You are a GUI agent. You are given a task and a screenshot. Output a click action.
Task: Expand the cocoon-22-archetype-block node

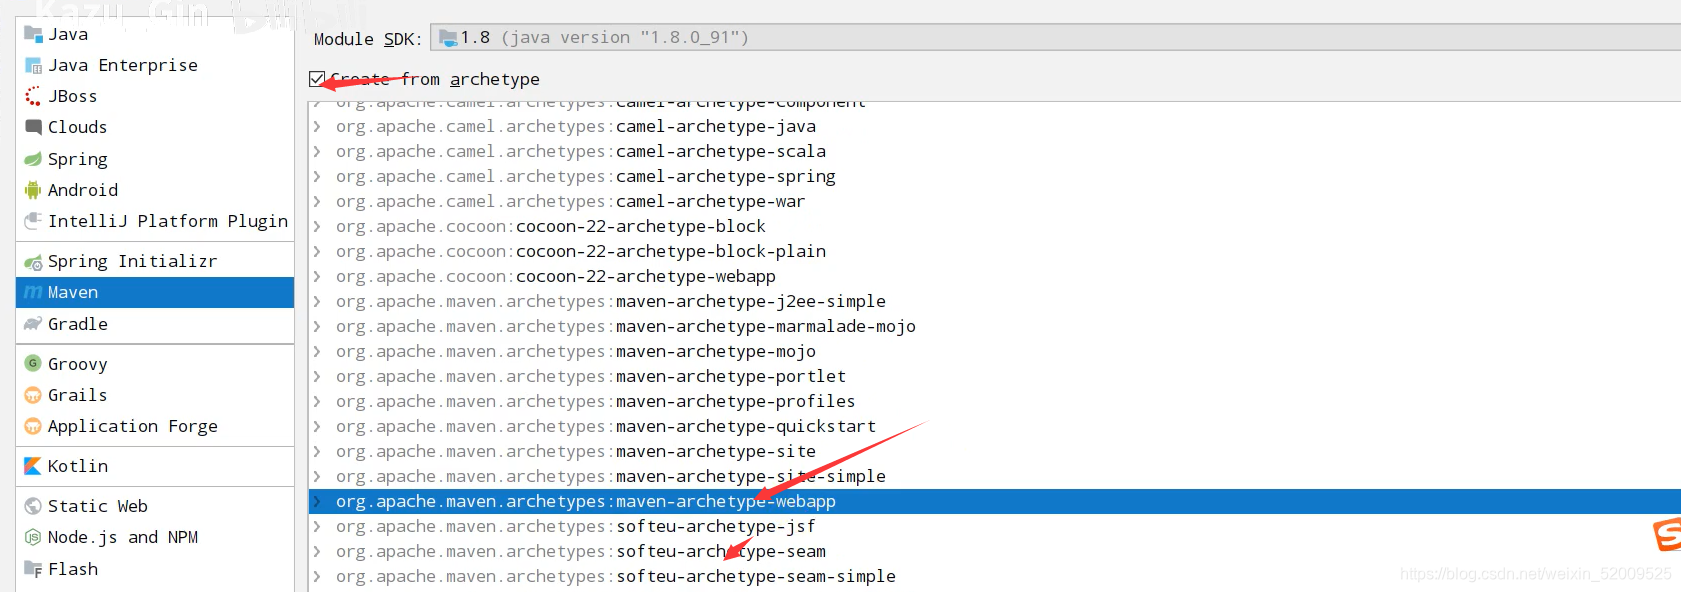click(x=317, y=226)
